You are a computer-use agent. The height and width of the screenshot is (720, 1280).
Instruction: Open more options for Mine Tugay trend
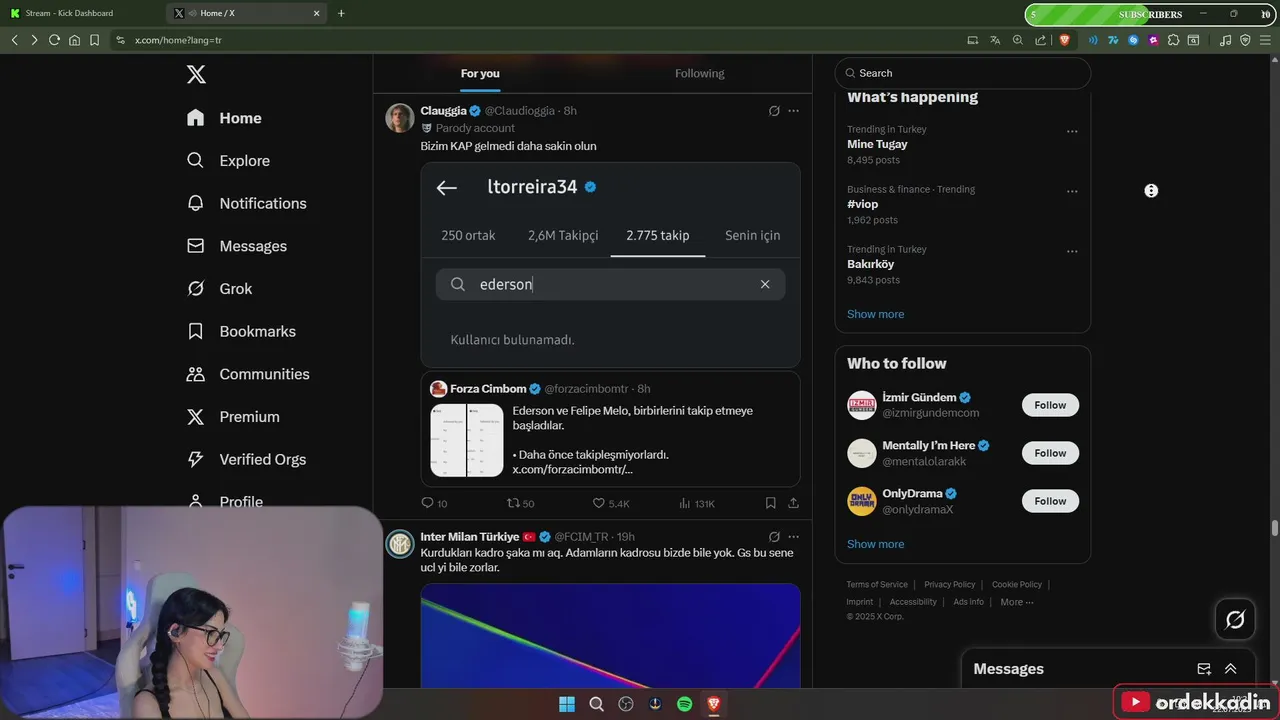(x=1072, y=131)
